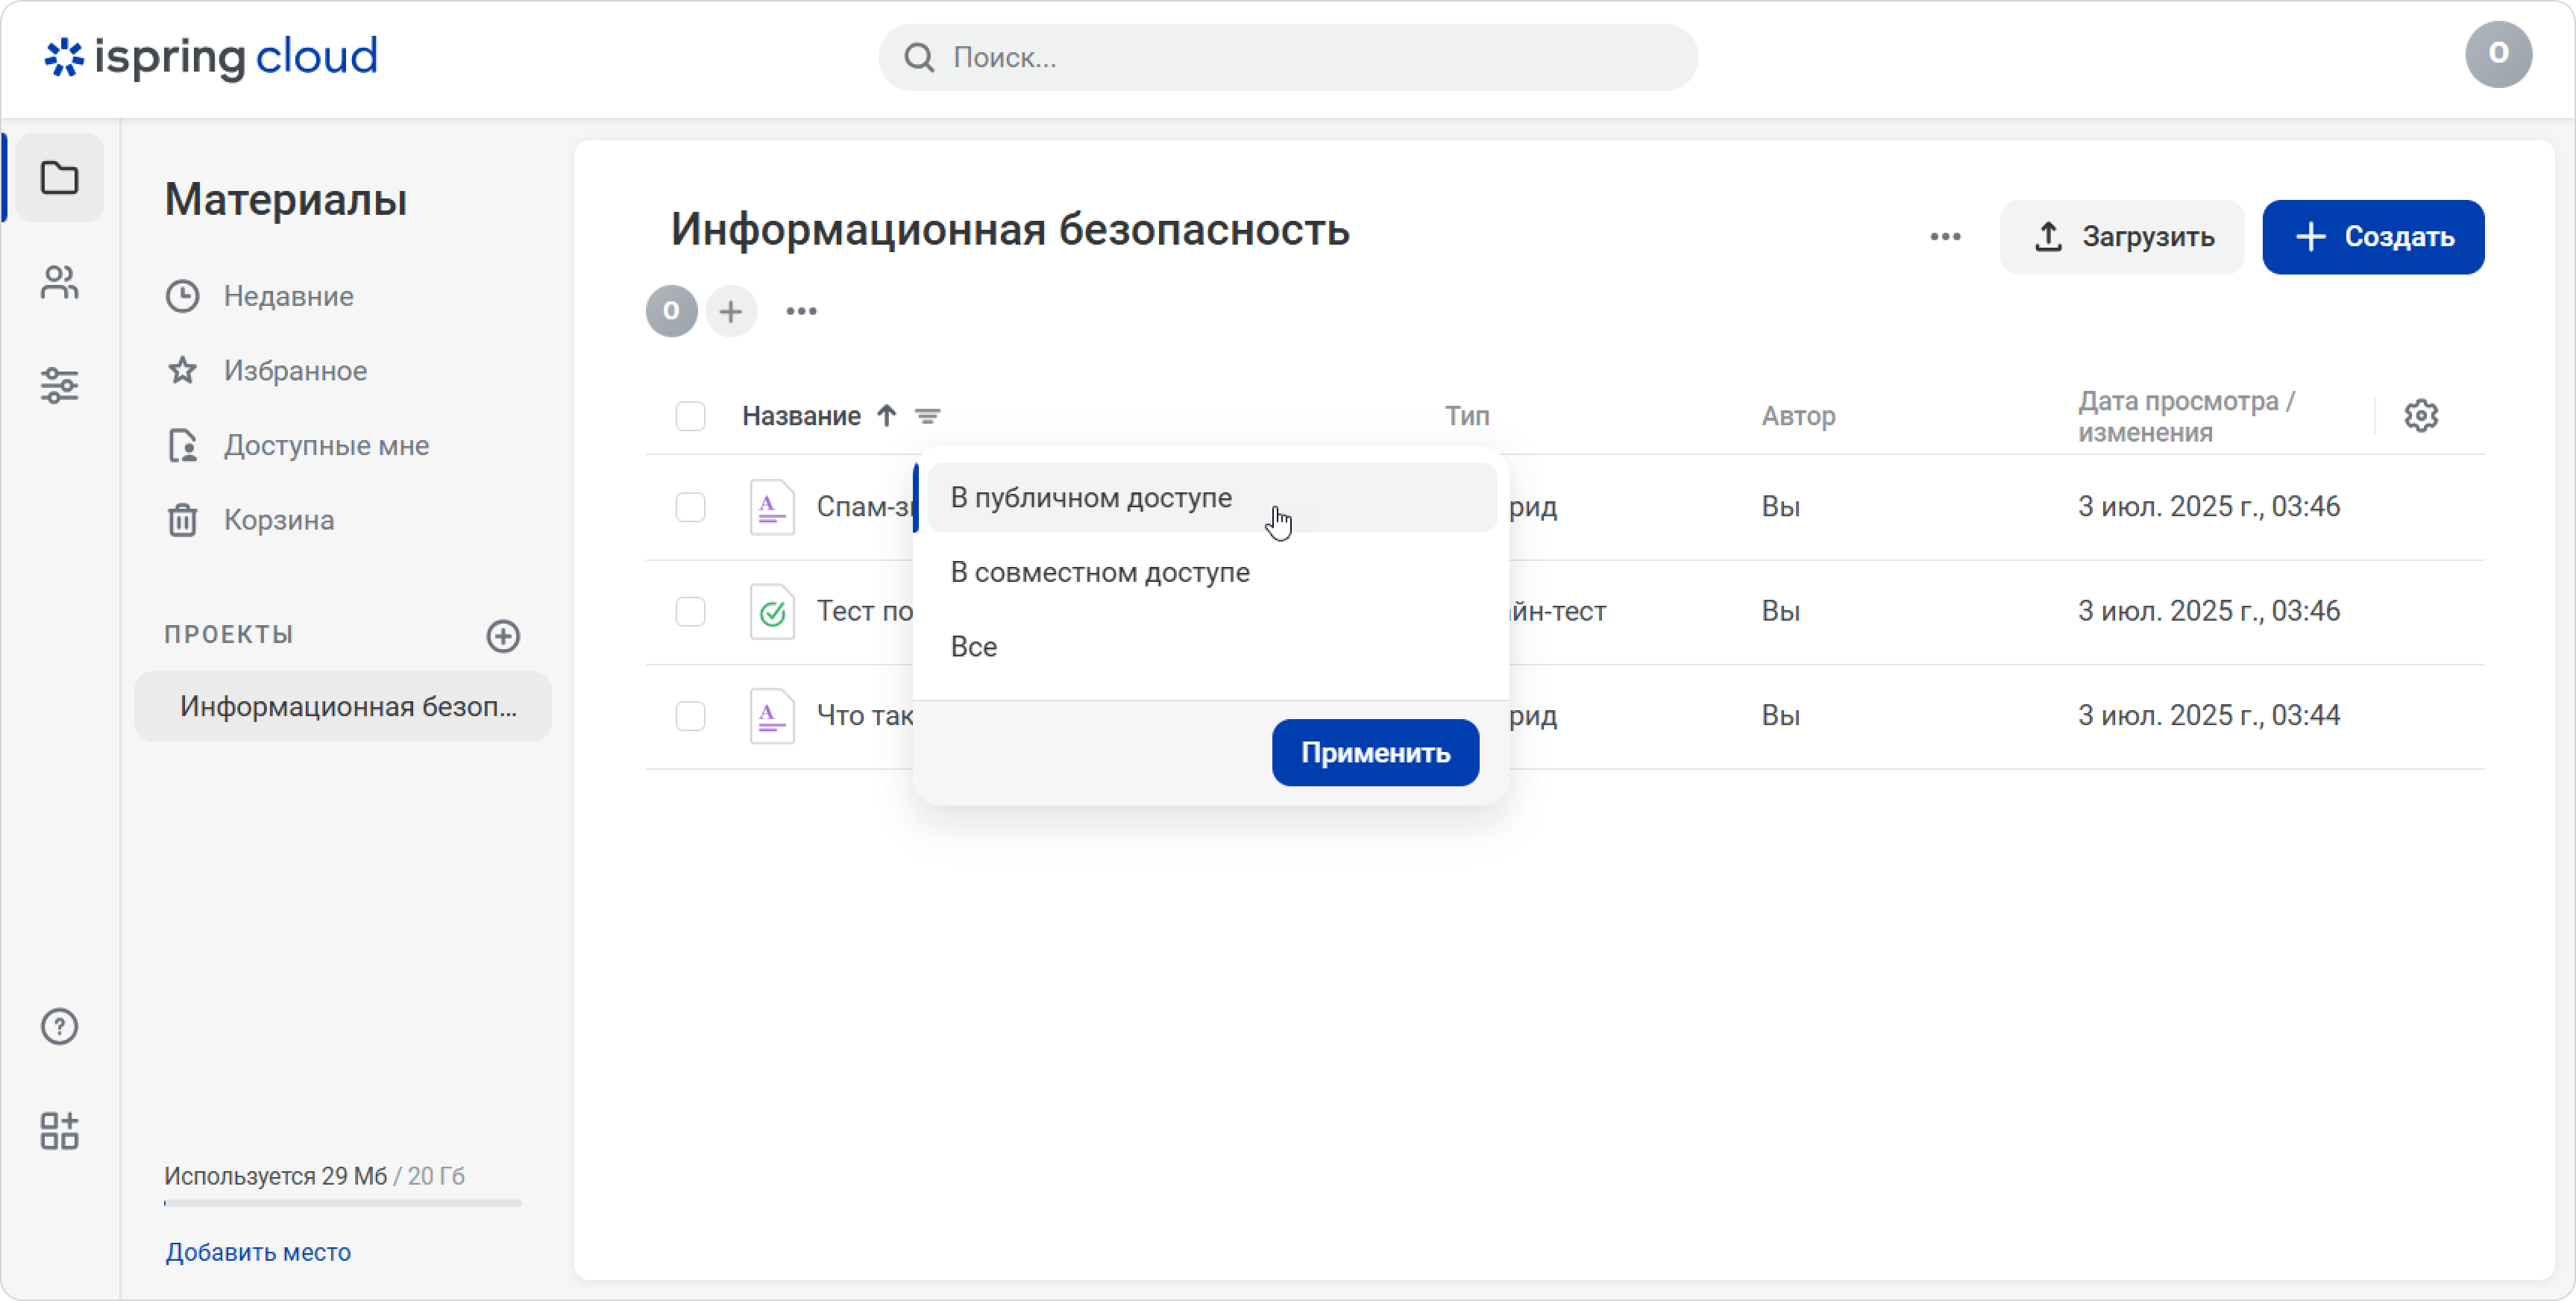Click the 03:44 date cell
Screen dimensions: 2576x1301
2209,715
